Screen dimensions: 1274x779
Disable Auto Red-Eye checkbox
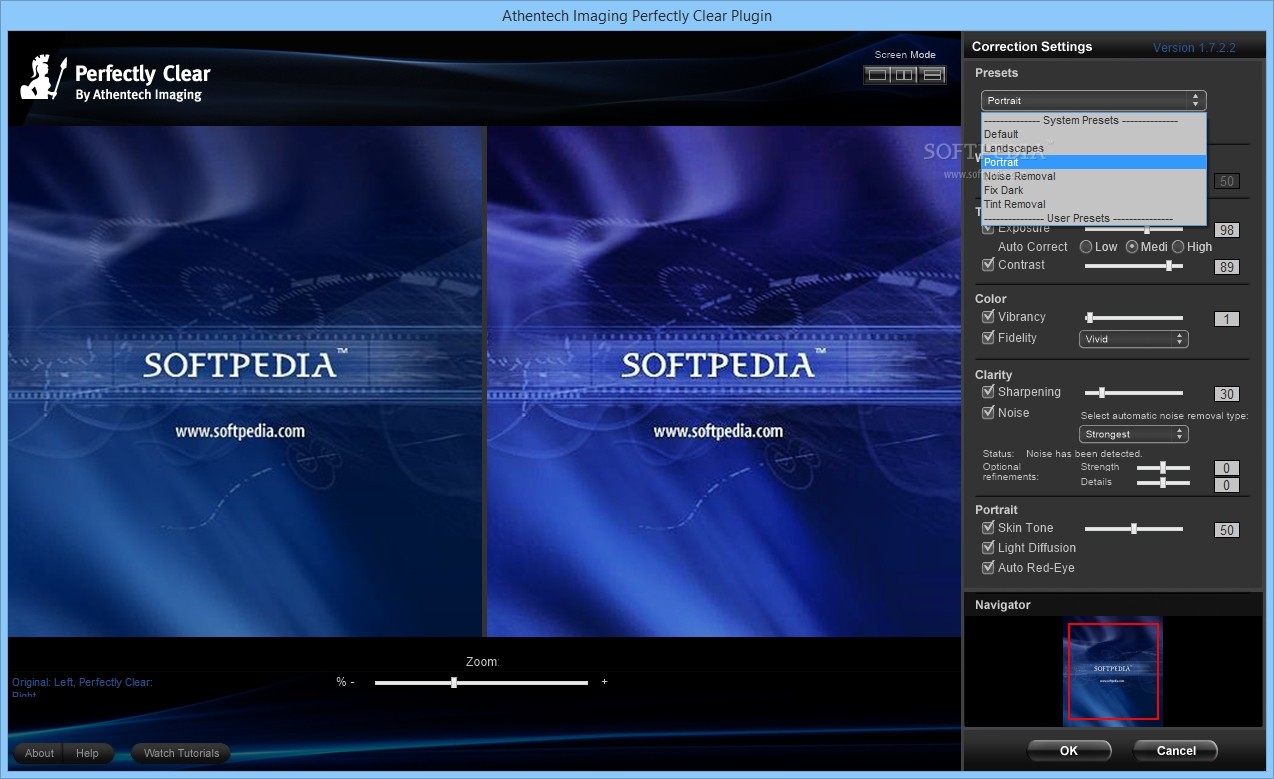[988, 568]
